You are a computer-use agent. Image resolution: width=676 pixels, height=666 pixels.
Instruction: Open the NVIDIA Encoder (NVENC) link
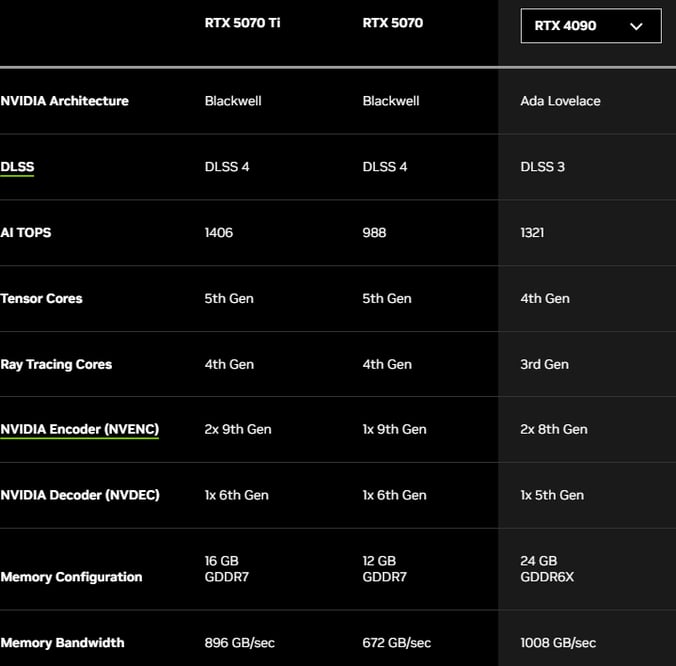[x=80, y=429]
